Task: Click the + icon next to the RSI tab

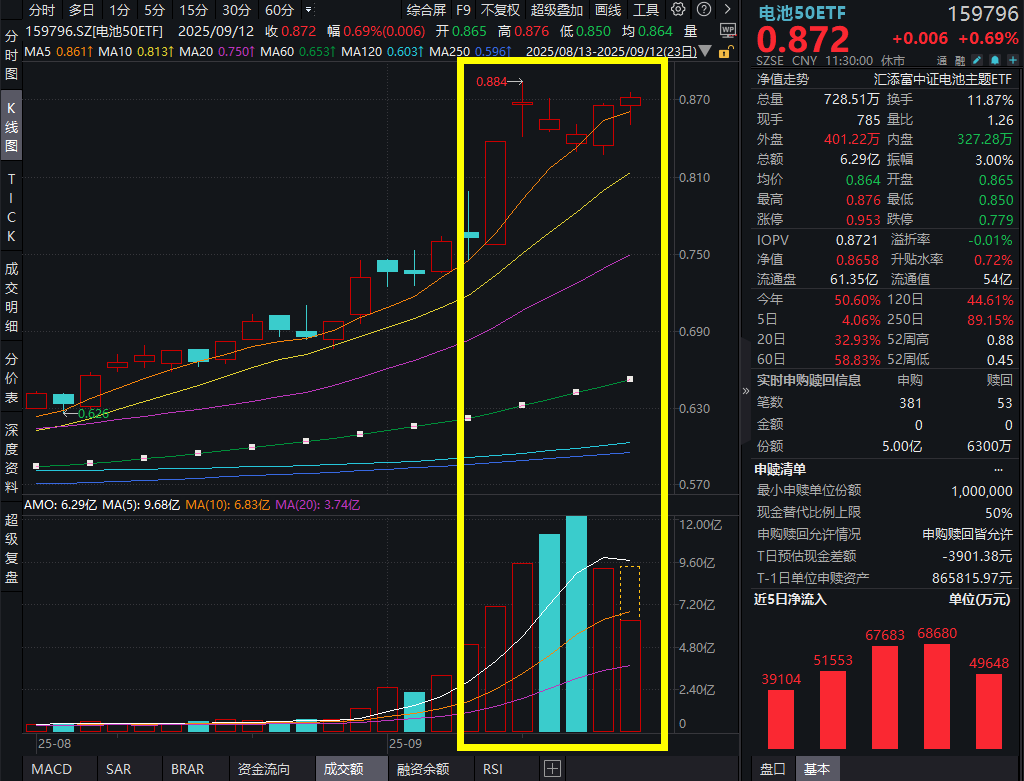Action: point(551,769)
